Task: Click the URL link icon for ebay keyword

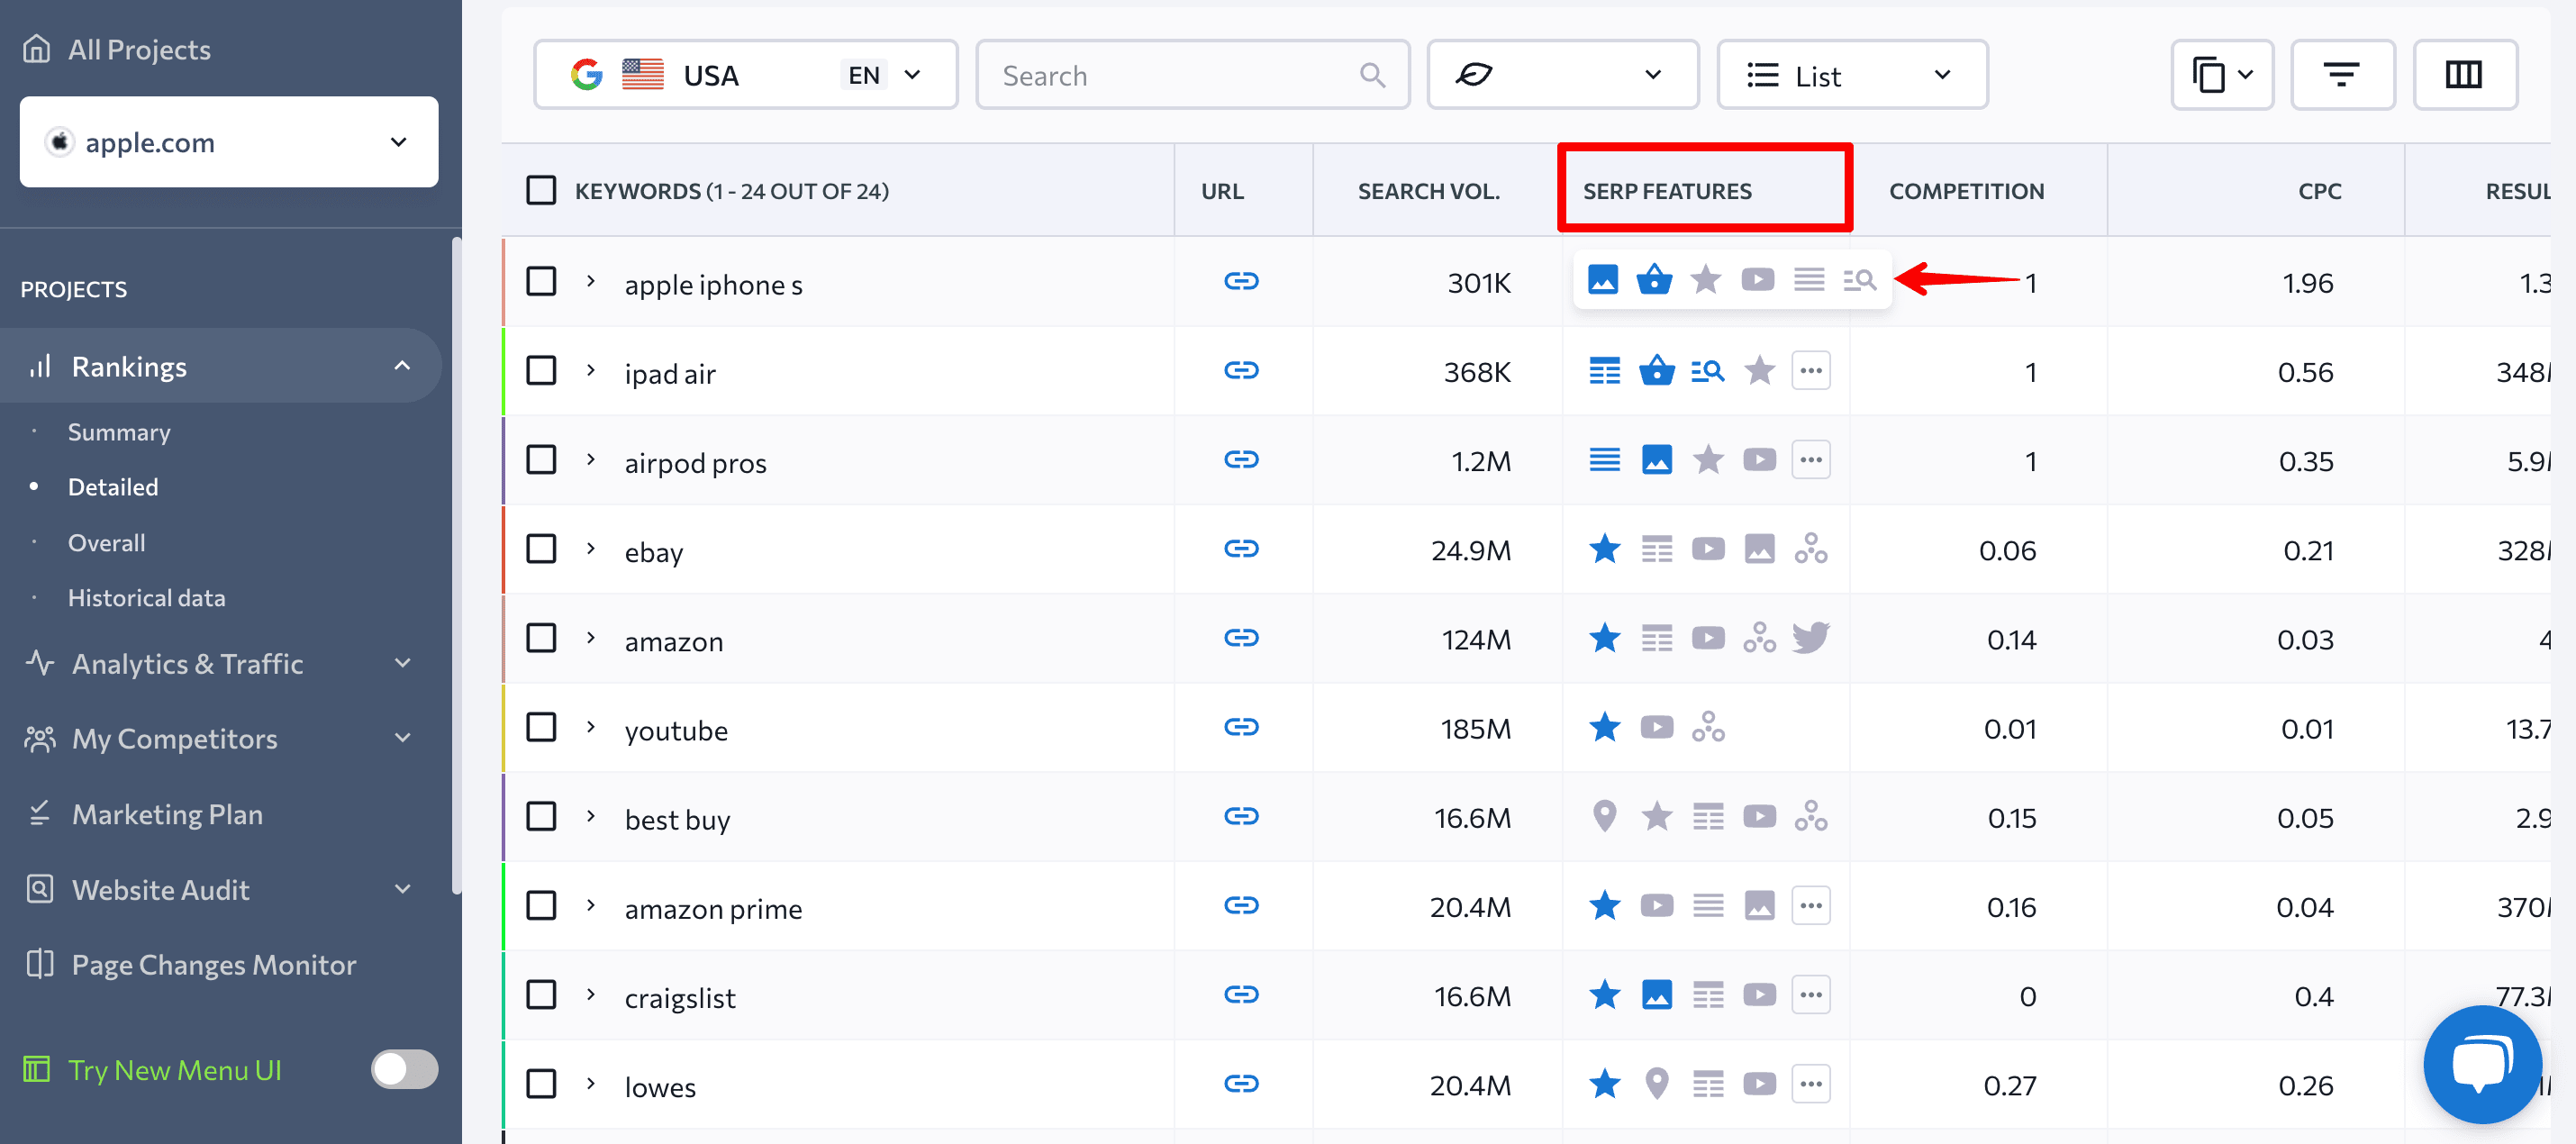Action: coord(1242,549)
